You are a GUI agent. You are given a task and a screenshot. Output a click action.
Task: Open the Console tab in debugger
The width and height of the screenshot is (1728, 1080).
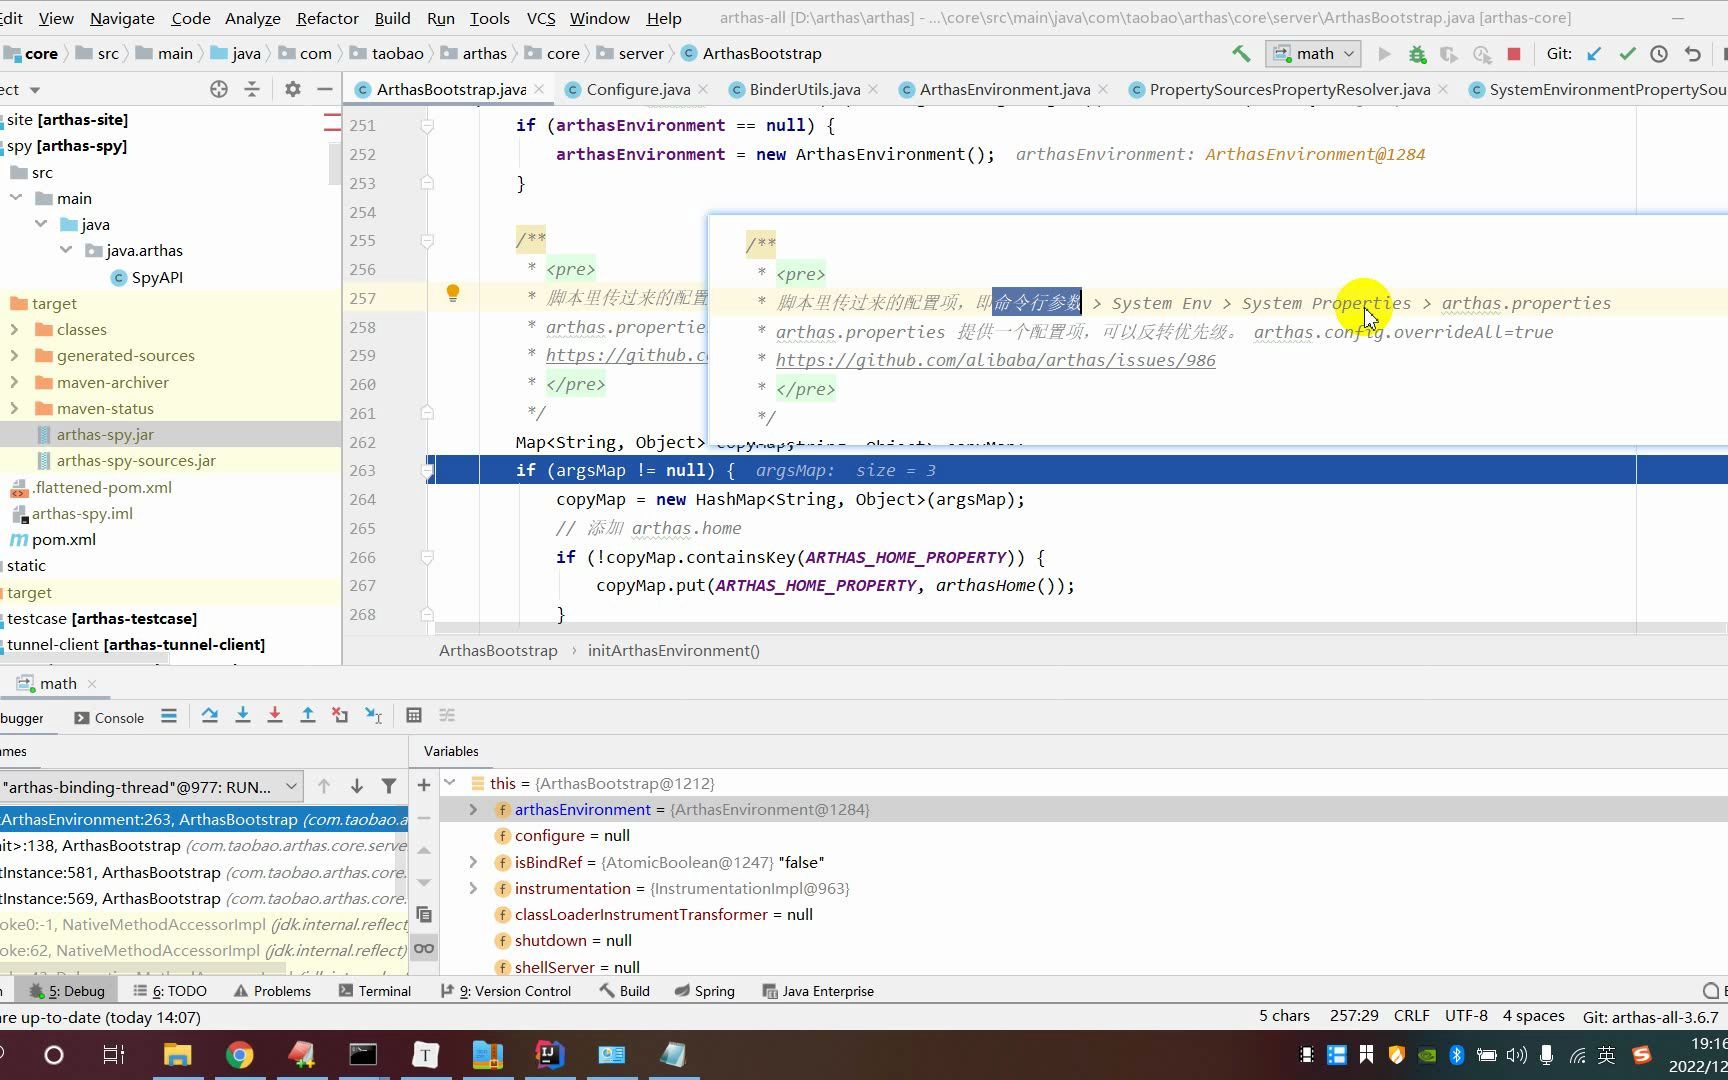pyautogui.click(x=110, y=717)
